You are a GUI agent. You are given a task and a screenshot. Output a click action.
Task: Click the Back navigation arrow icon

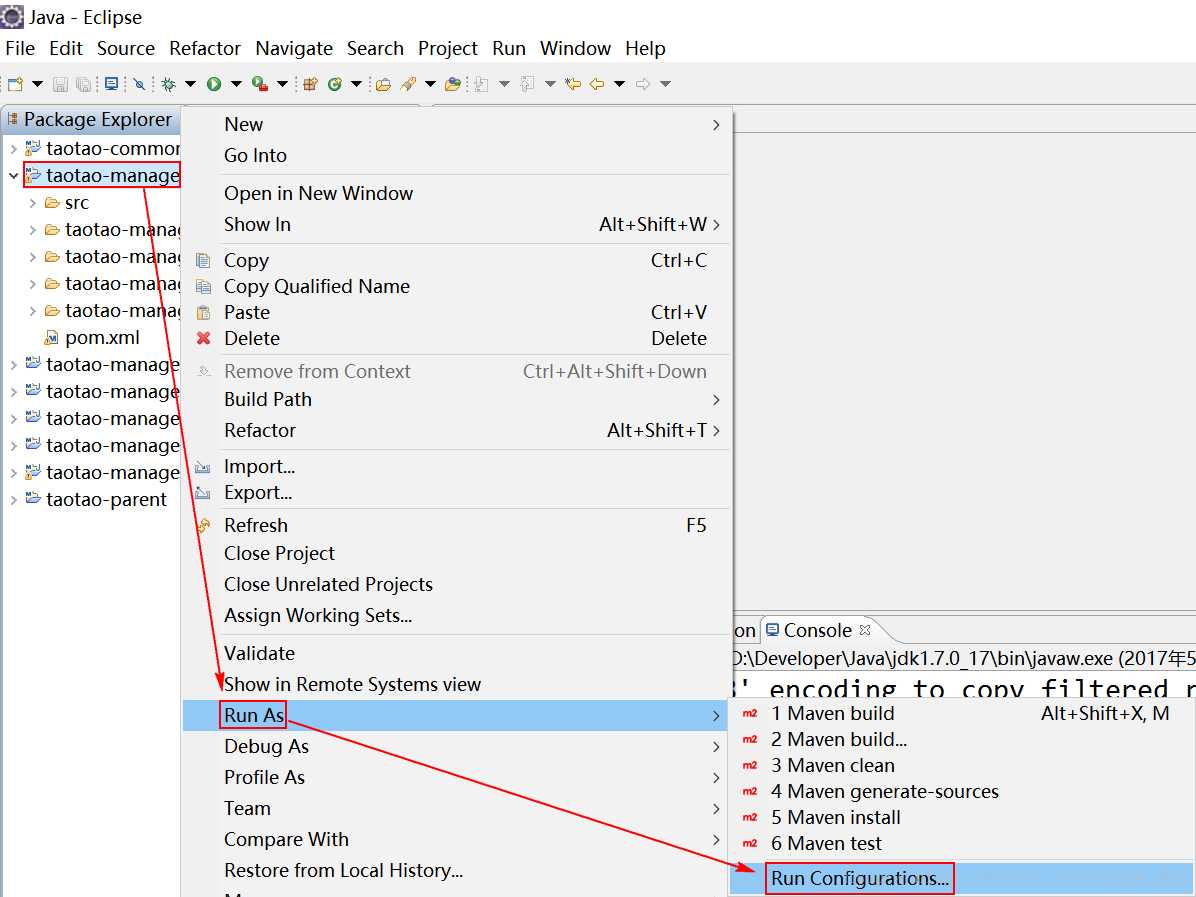tap(597, 84)
